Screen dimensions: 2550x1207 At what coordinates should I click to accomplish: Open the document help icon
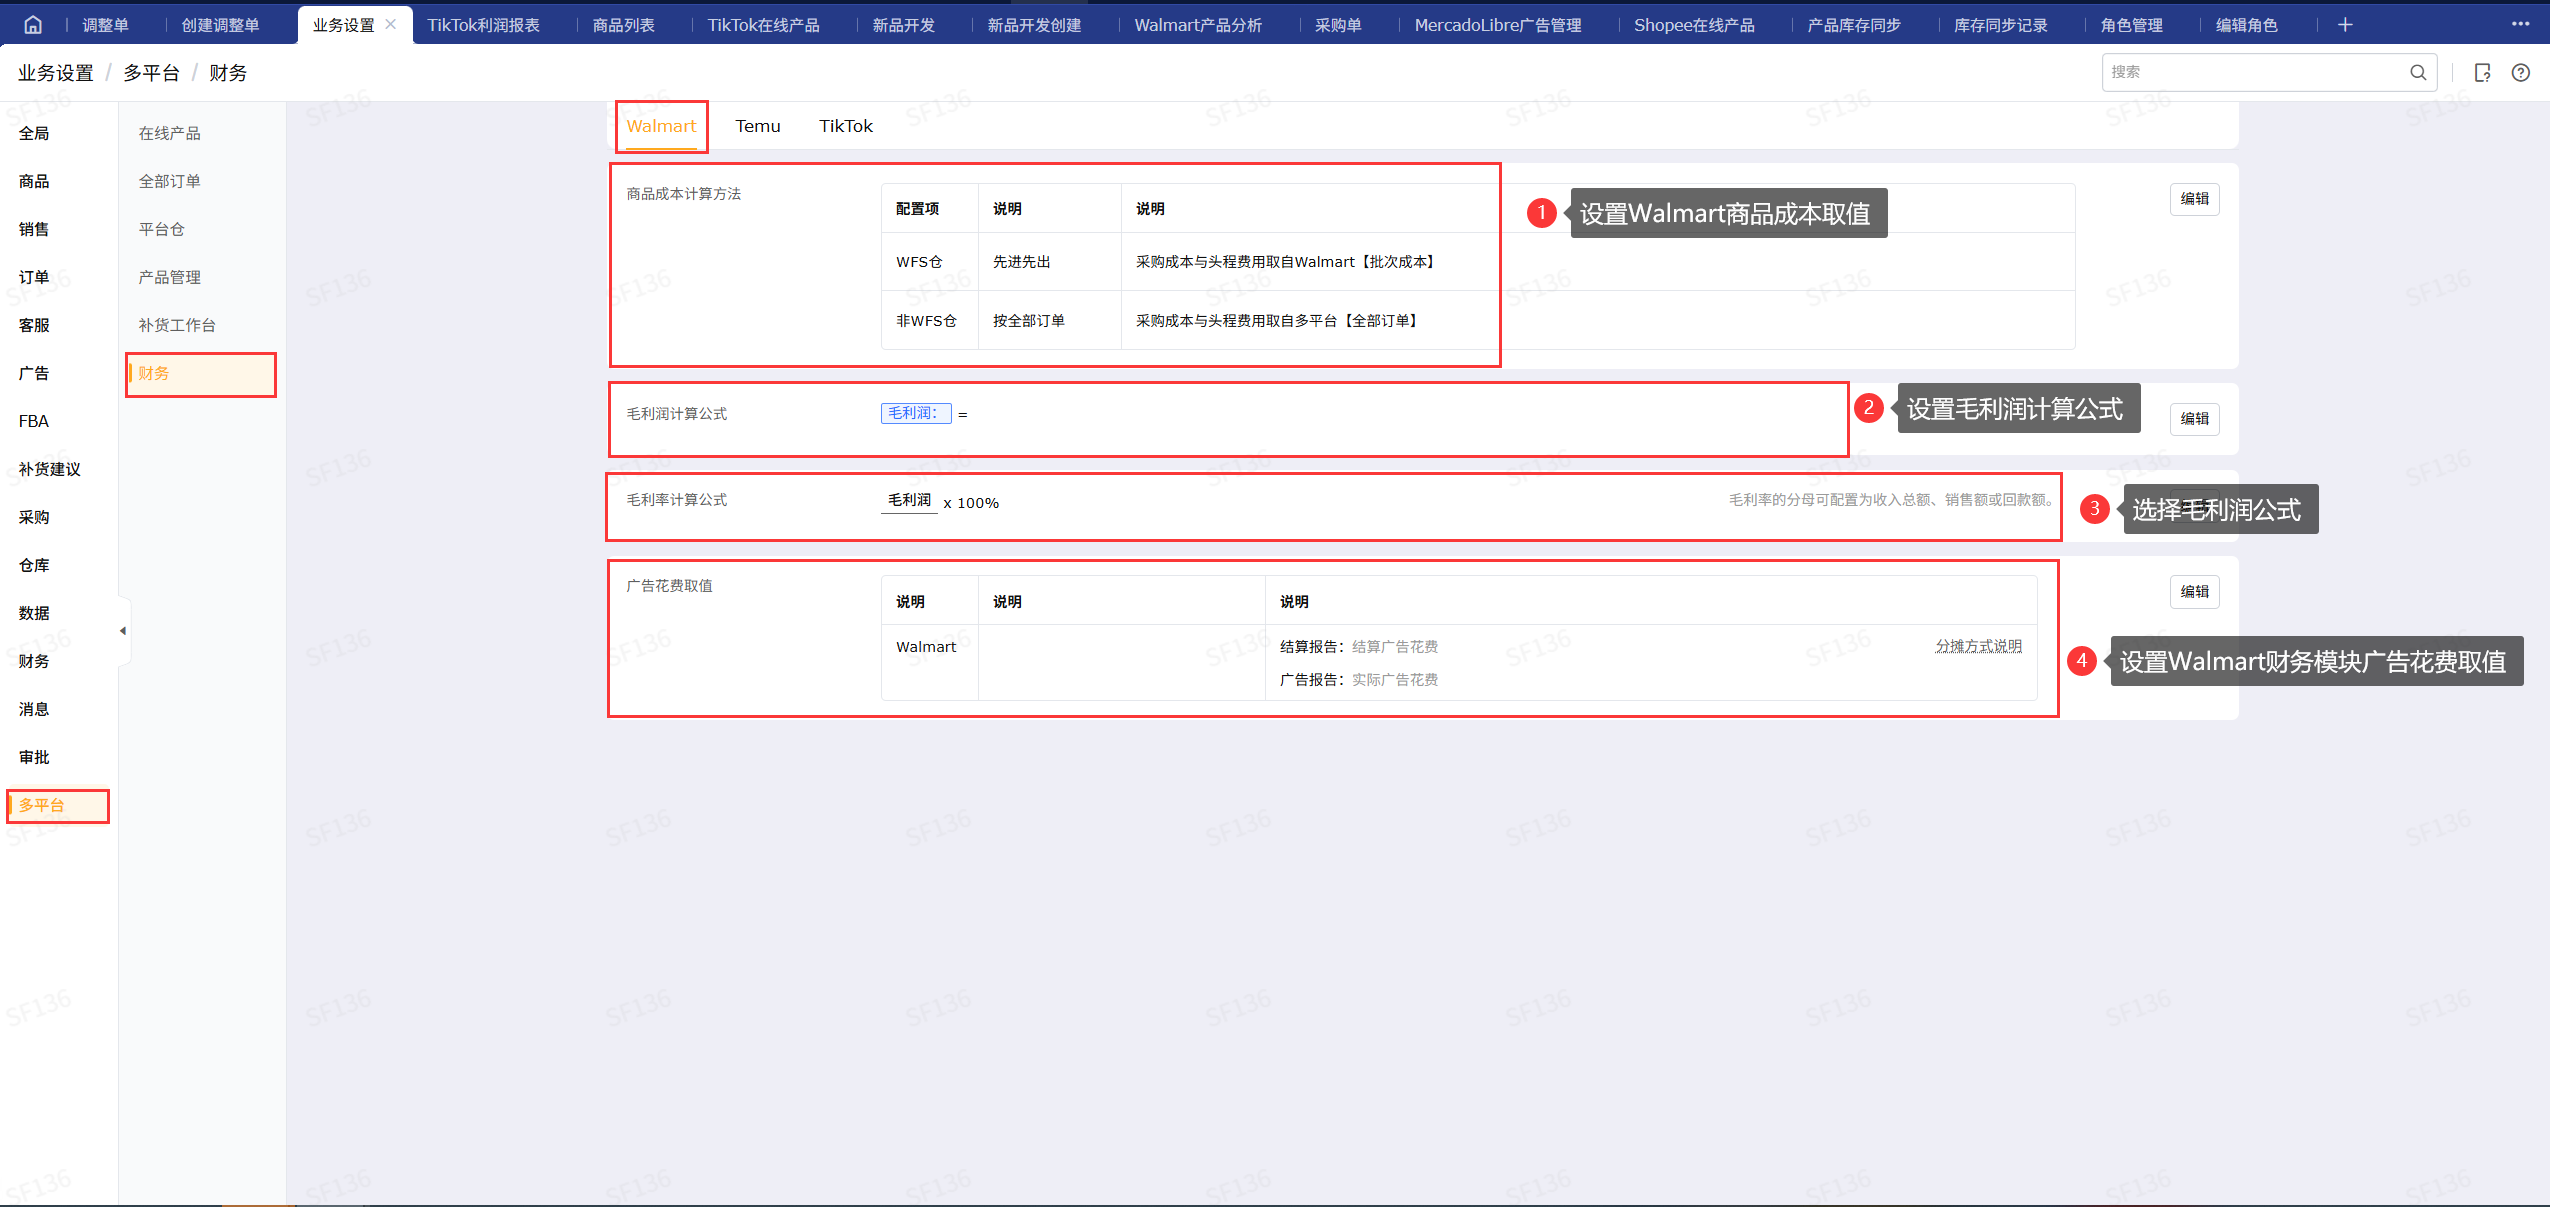click(2482, 72)
